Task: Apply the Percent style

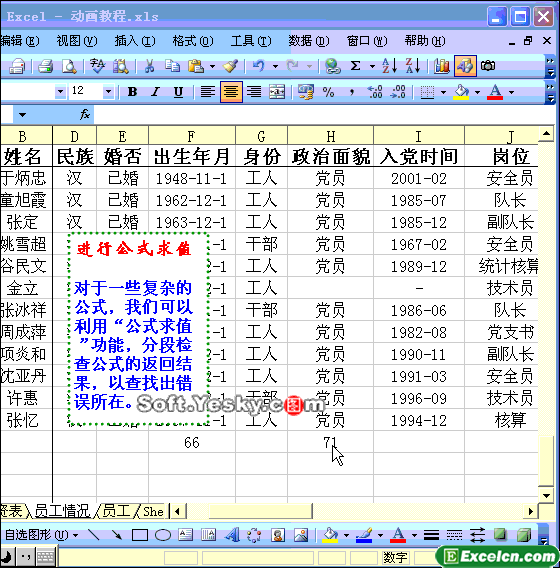Action: pyautogui.click(x=329, y=92)
